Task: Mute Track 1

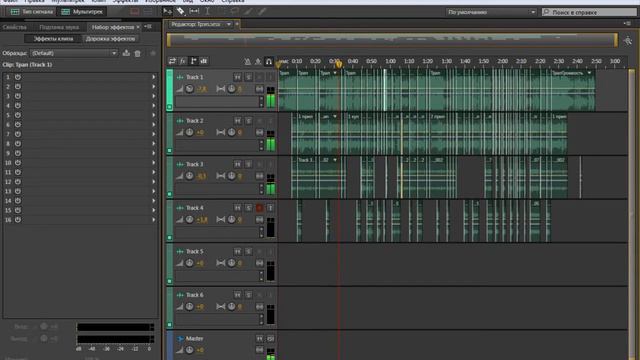Action: pyautogui.click(x=238, y=77)
